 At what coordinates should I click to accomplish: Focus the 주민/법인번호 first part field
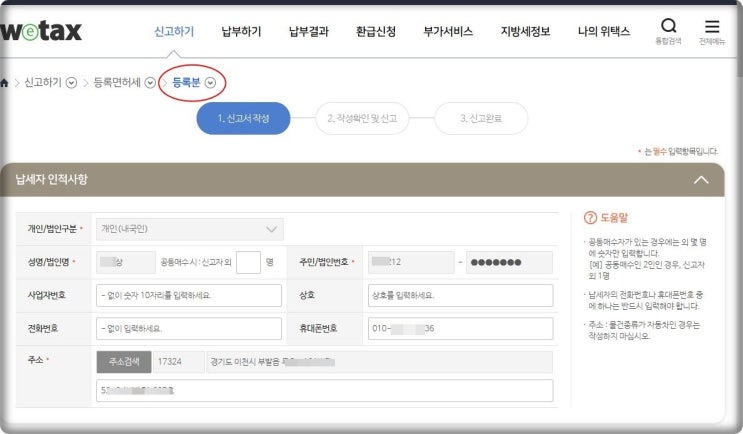411,262
